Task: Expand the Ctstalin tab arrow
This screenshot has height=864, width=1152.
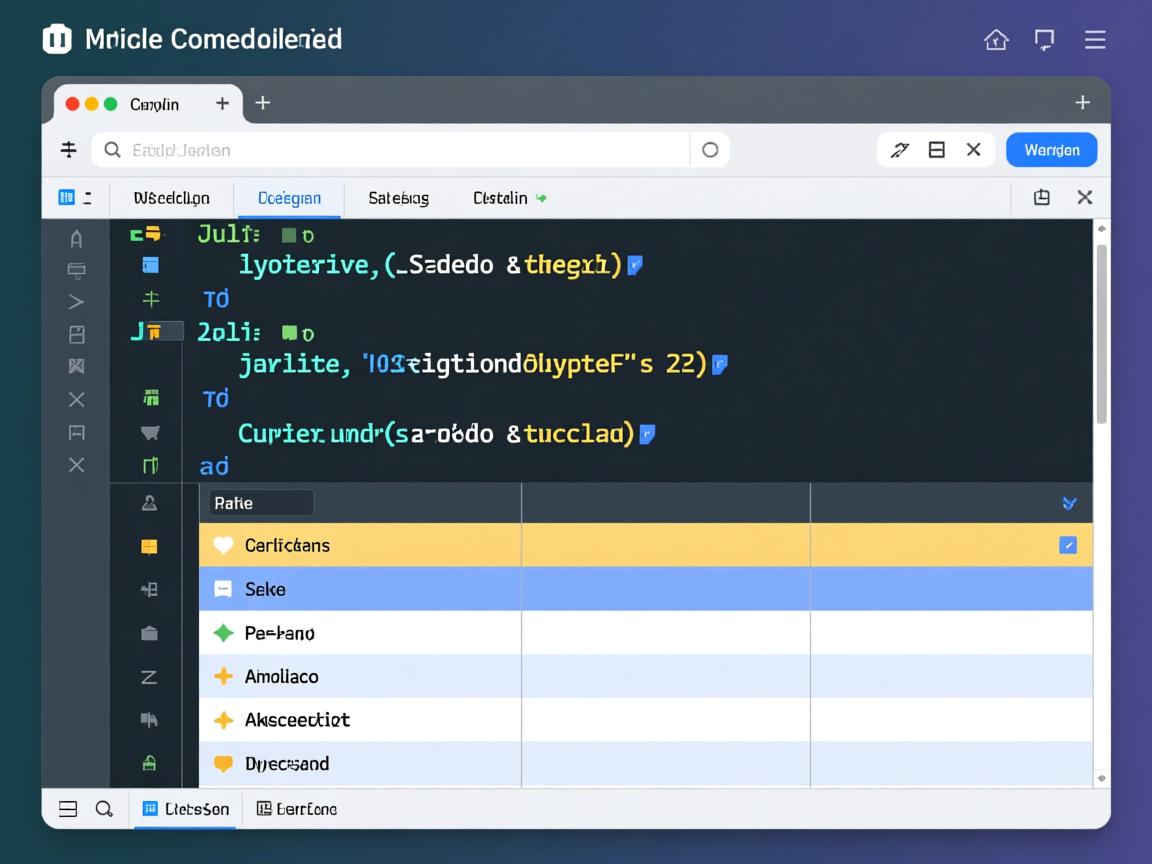Action: (541, 198)
